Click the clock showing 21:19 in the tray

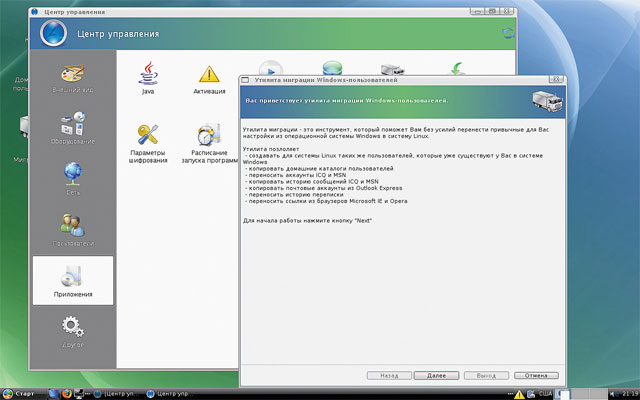[x=631, y=394]
